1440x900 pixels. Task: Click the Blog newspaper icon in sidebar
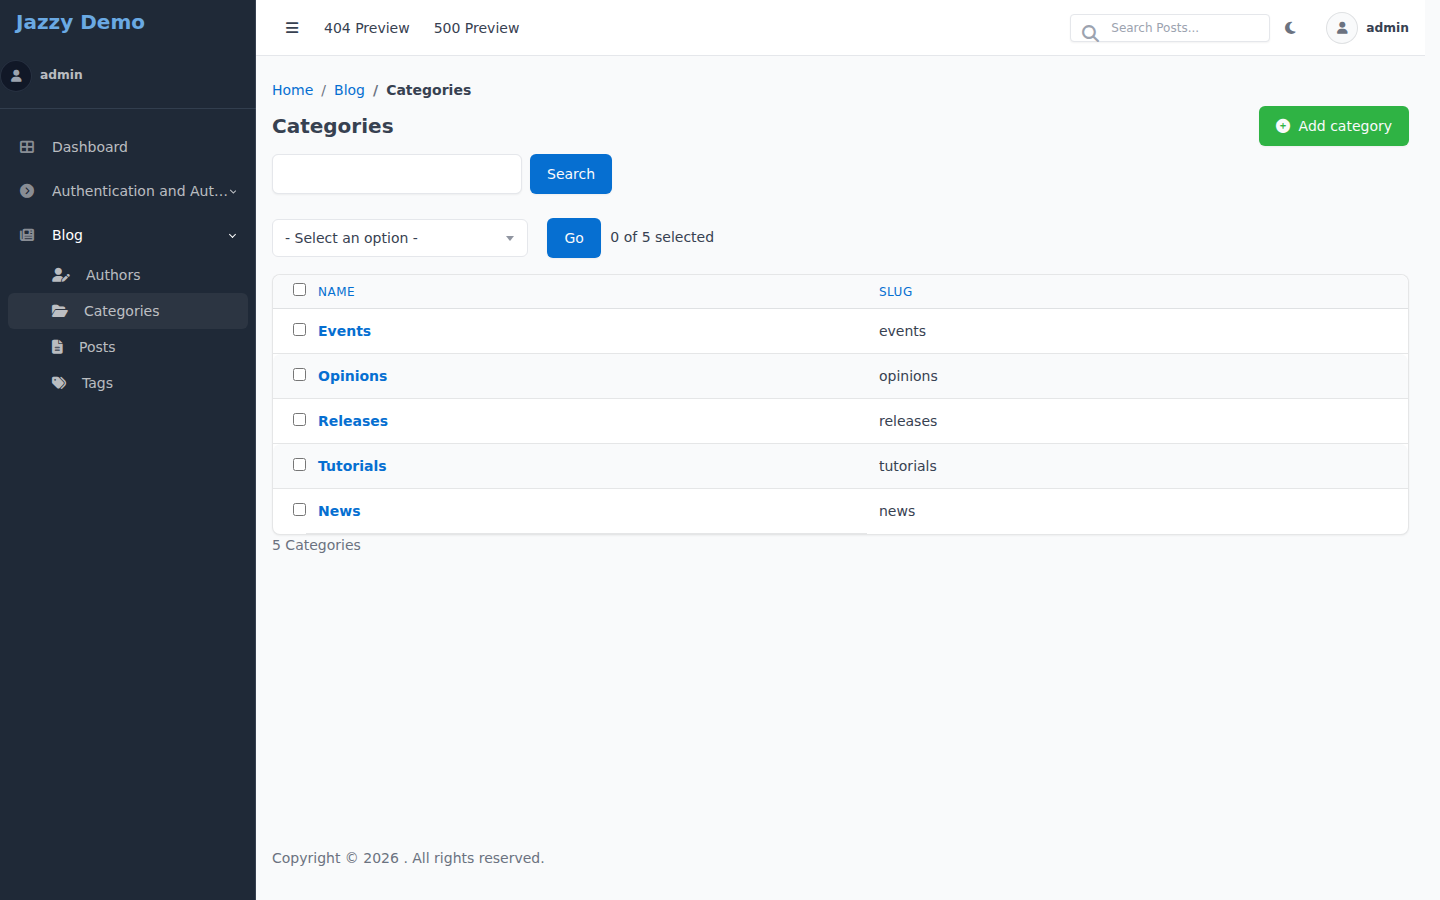coord(27,235)
